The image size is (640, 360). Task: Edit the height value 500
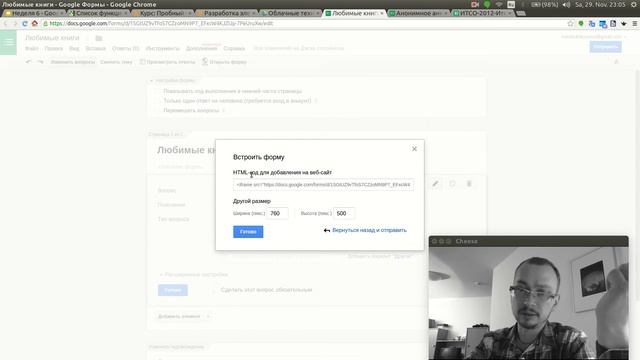click(x=344, y=213)
